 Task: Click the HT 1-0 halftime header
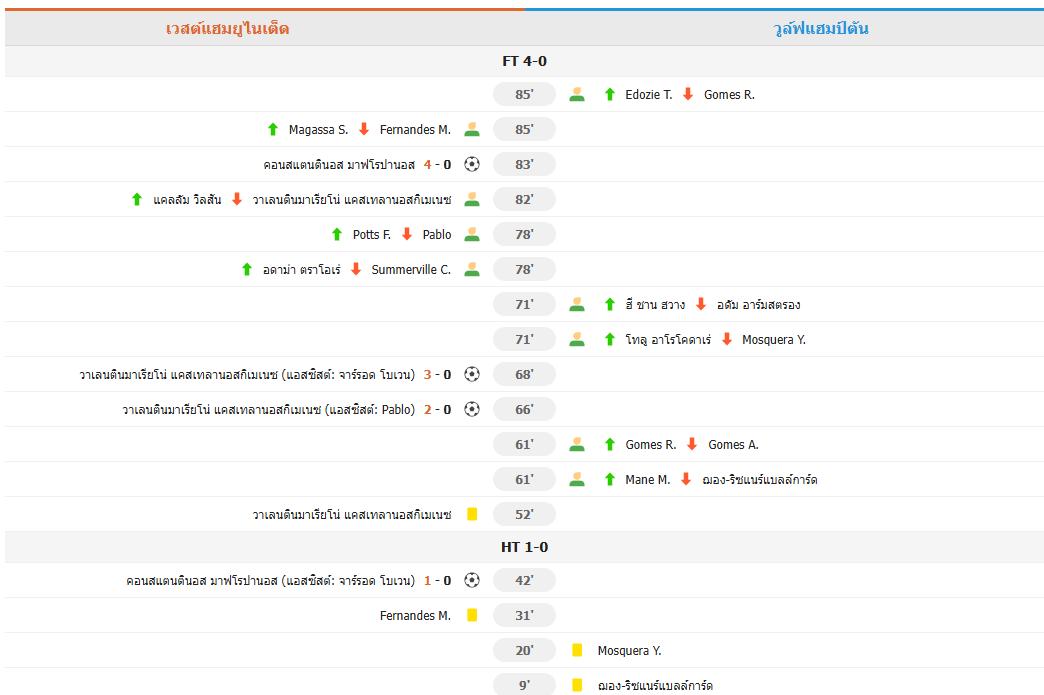pos(524,547)
